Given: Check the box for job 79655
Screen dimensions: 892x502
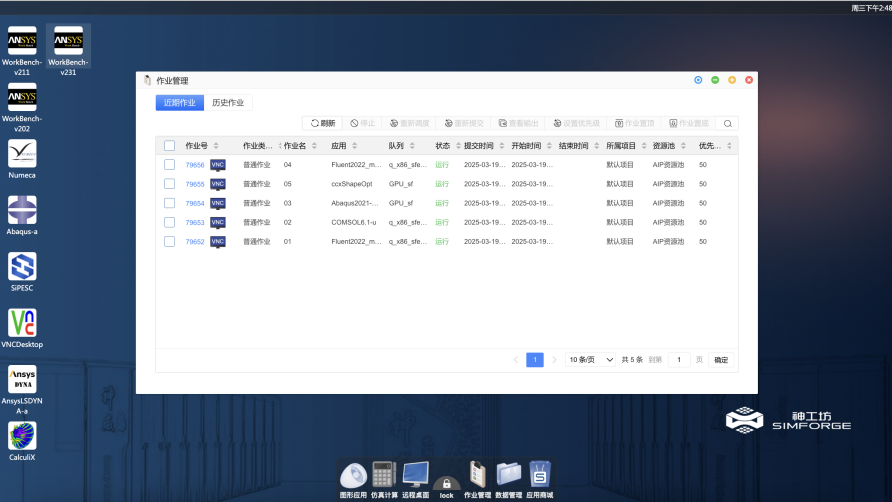Looking at the screenshot, I should [x=169, y=184].
